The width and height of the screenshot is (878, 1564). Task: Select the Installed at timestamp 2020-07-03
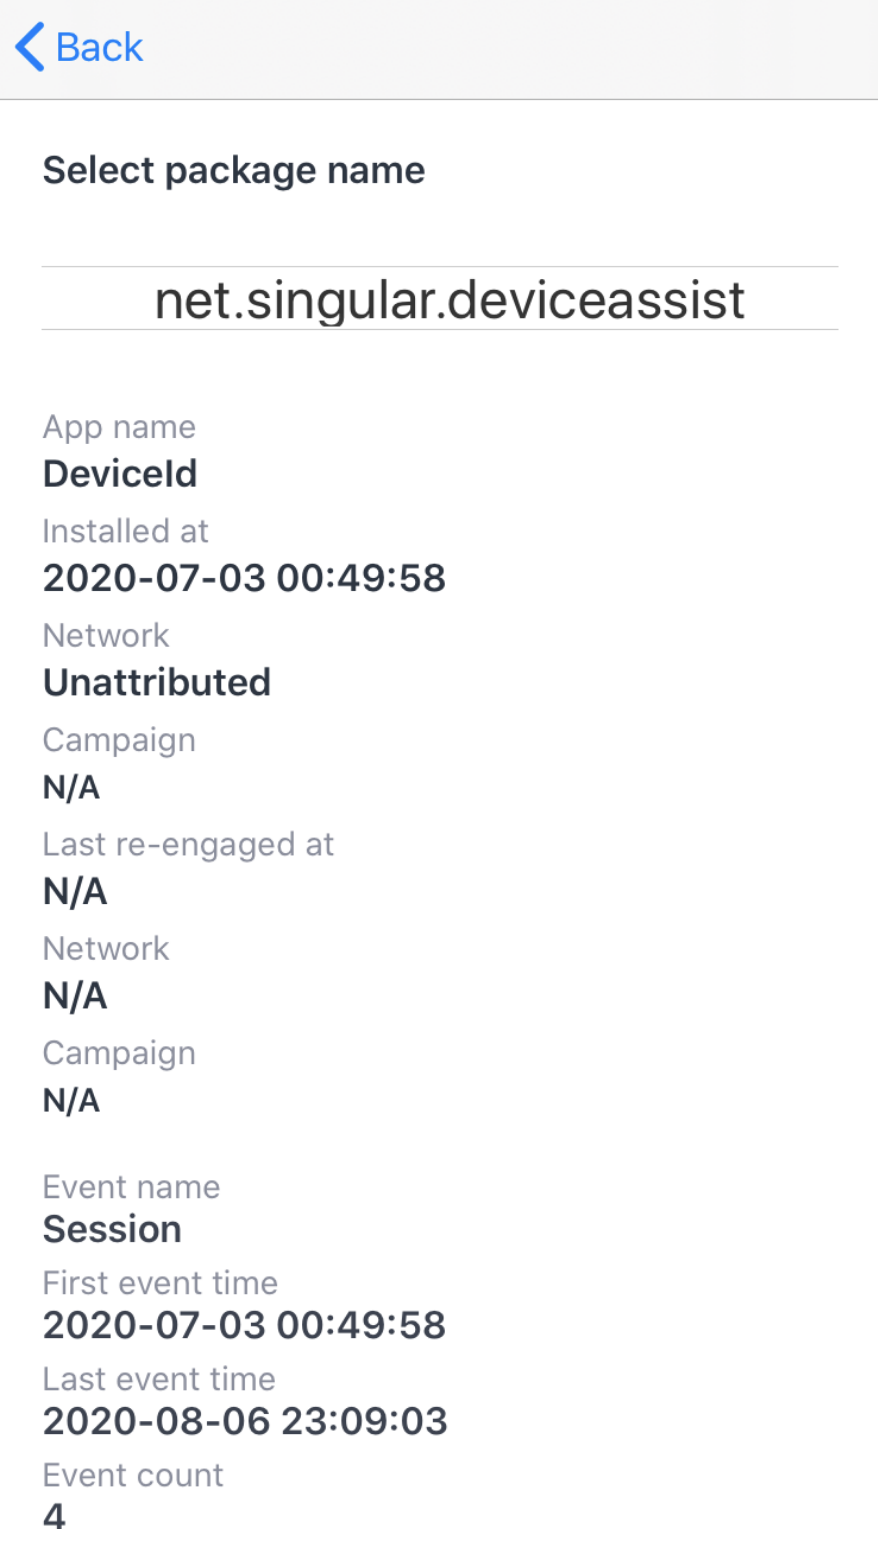pos(244,578)
